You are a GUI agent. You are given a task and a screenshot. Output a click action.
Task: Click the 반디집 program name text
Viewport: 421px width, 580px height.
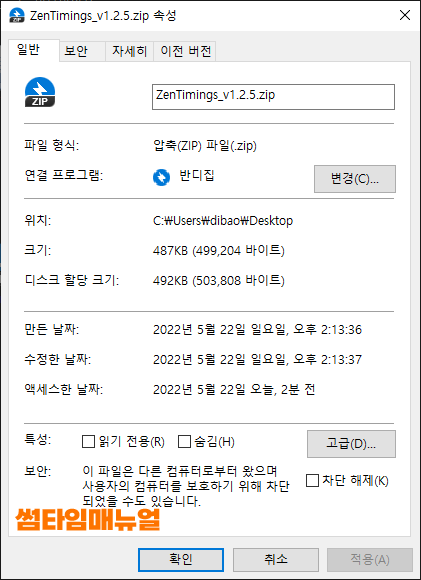tap(196, 175)
